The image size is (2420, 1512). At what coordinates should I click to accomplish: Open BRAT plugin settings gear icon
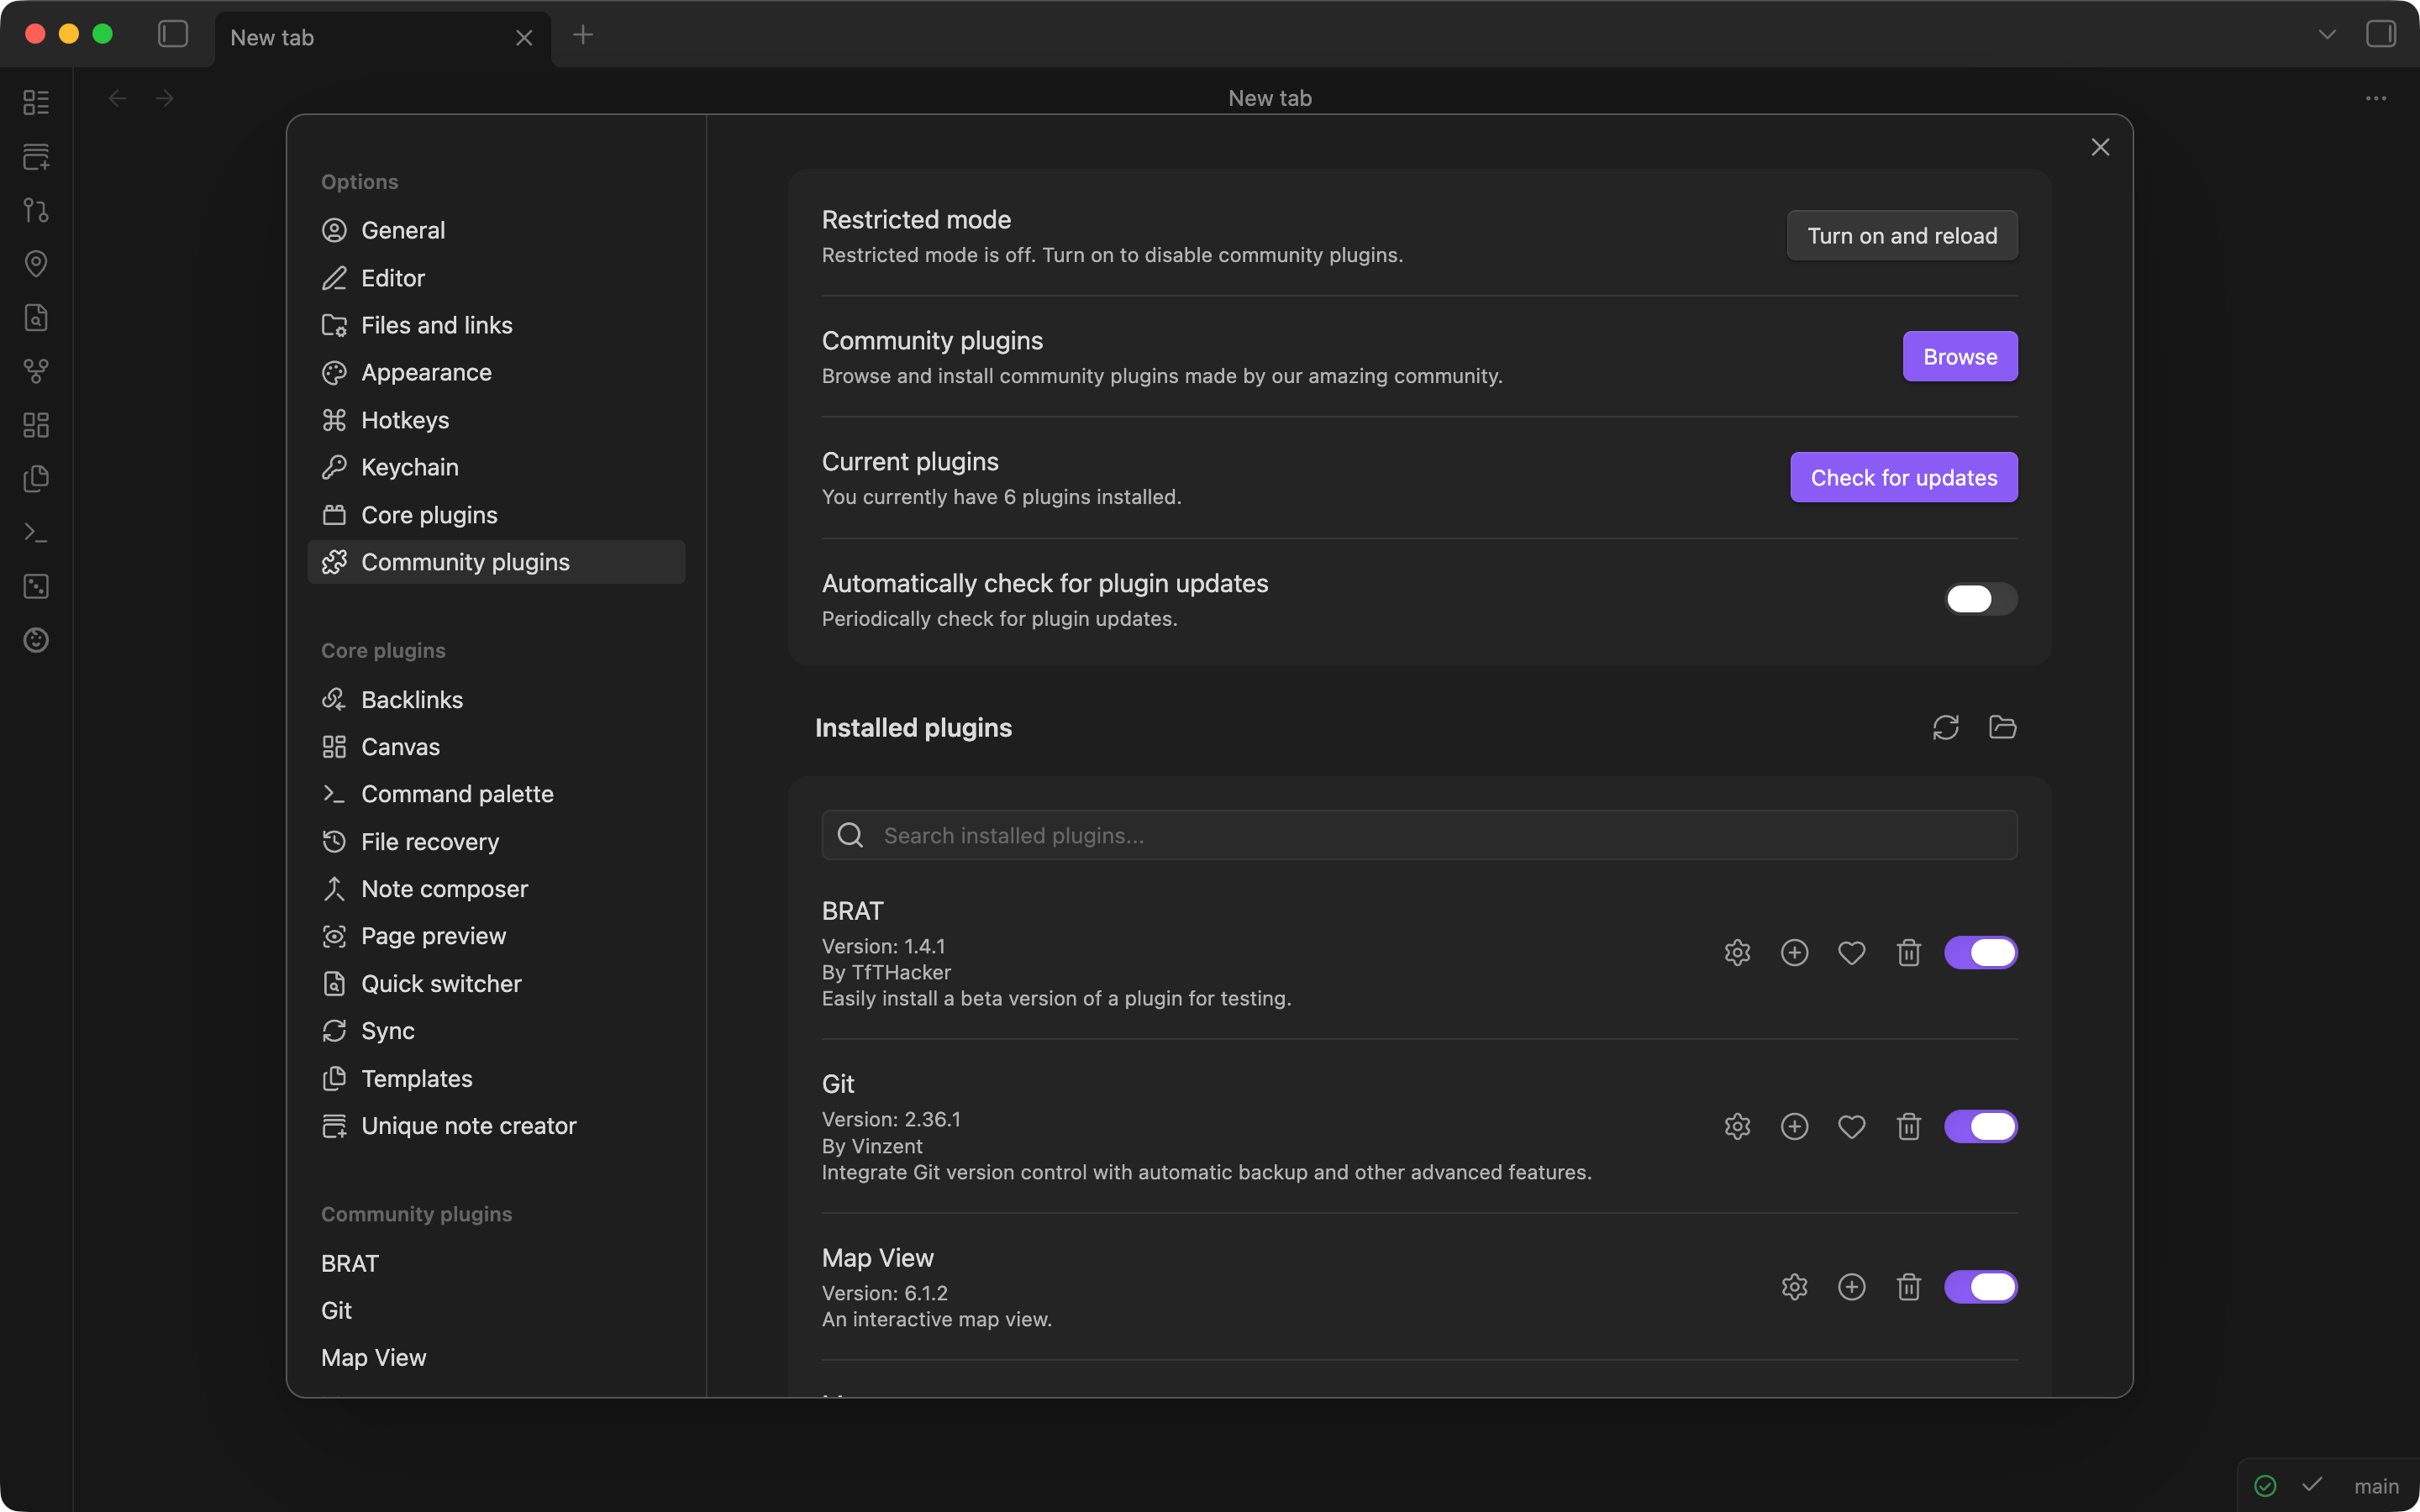point(1737,952)
